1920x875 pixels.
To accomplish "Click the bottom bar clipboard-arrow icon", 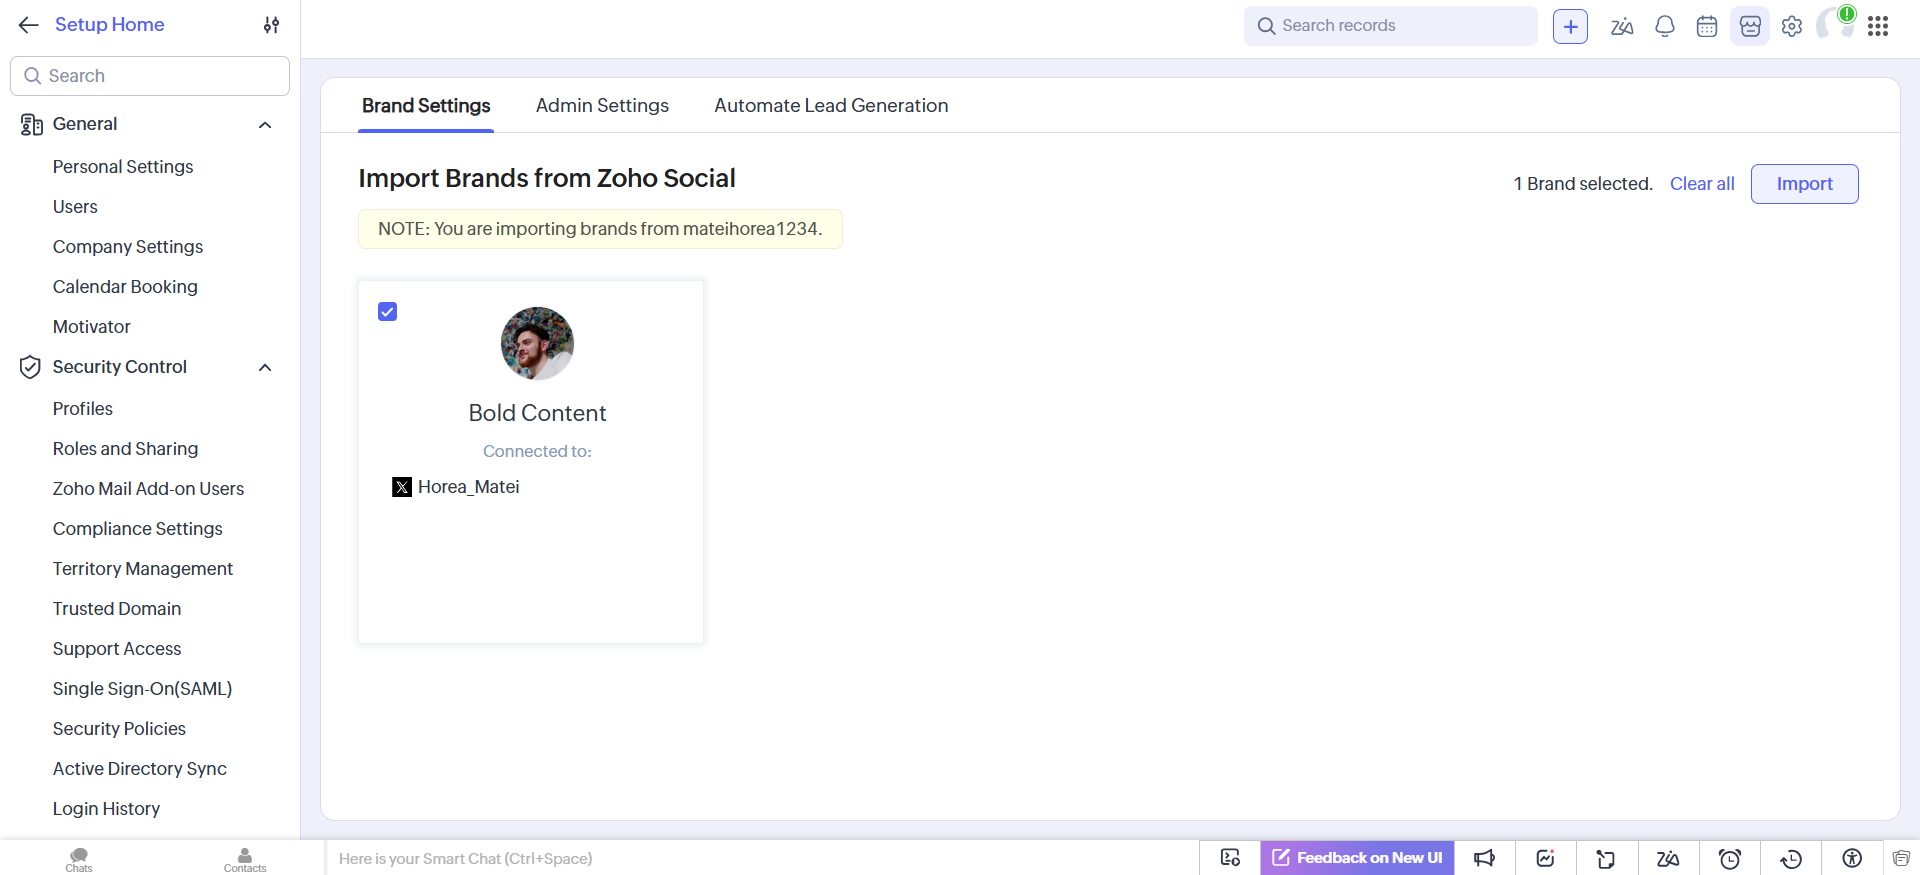I will (x=1607, y=858).
